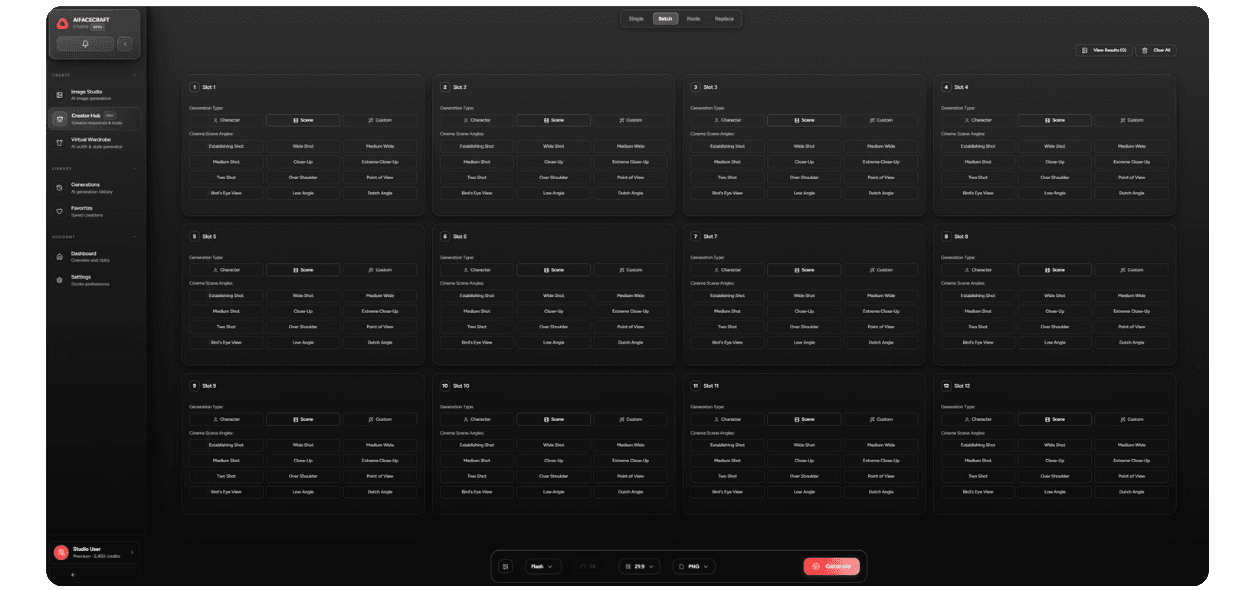Switch Slot 6 to Custom generation type

point(630,269)
